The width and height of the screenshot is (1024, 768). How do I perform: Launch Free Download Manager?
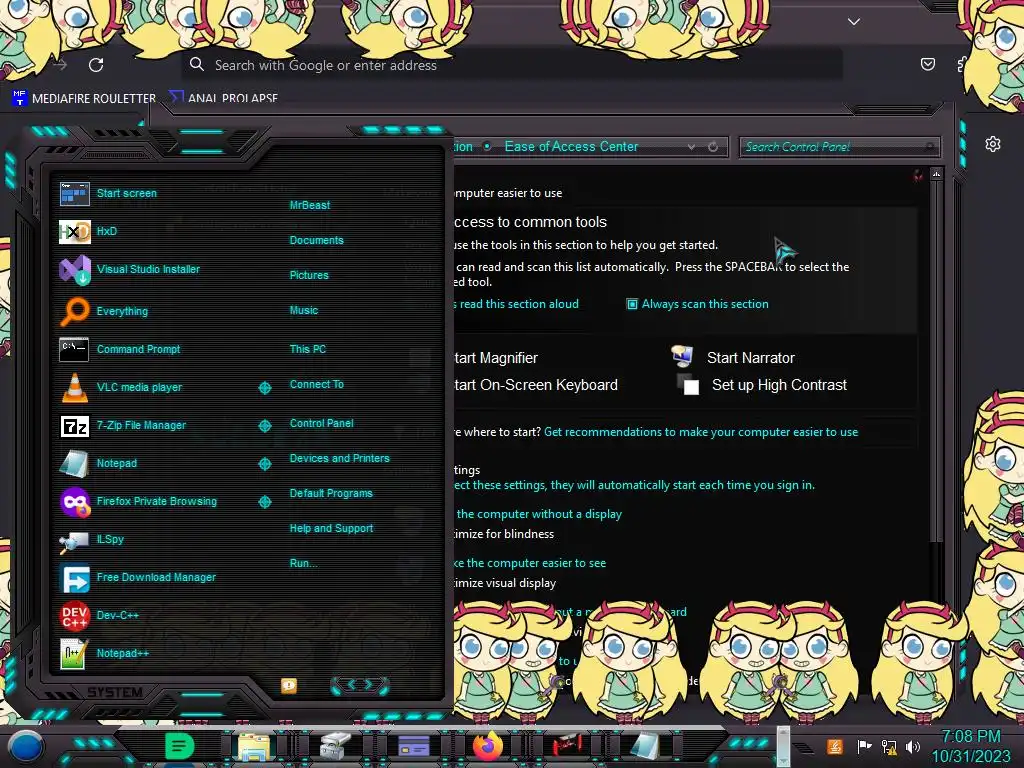coord(138,577)
